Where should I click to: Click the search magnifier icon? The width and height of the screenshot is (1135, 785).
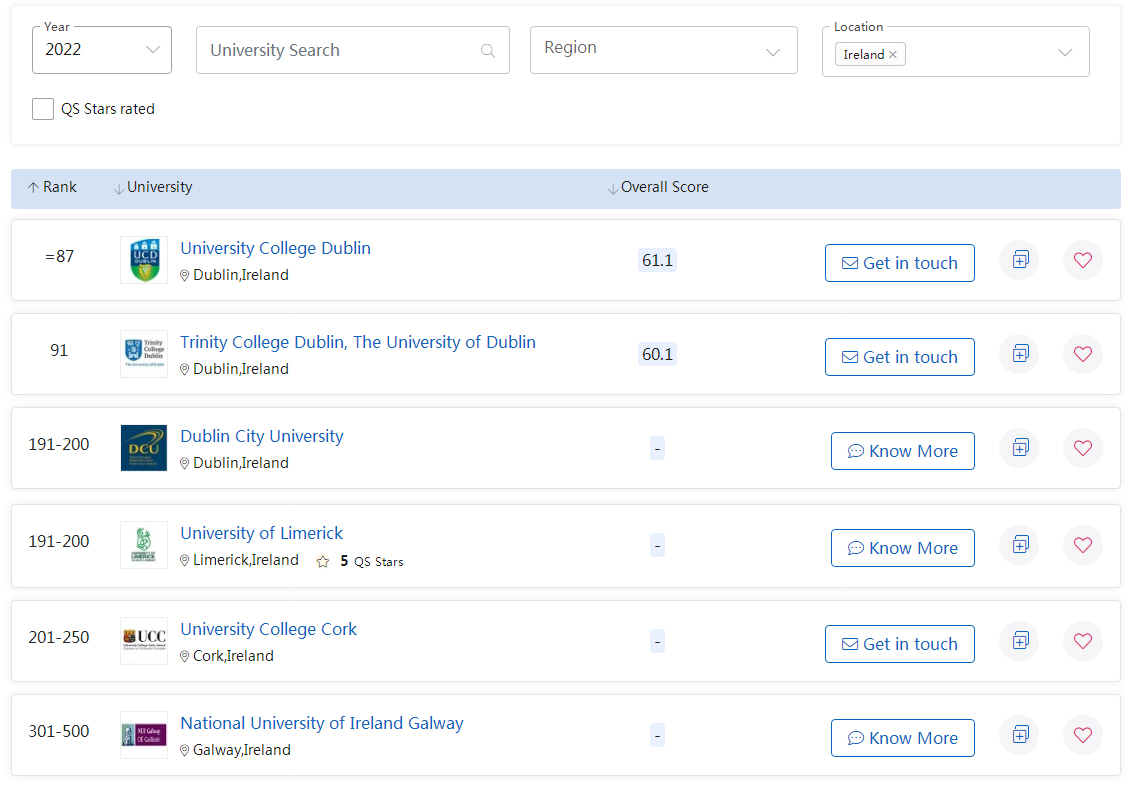point(488,51)
